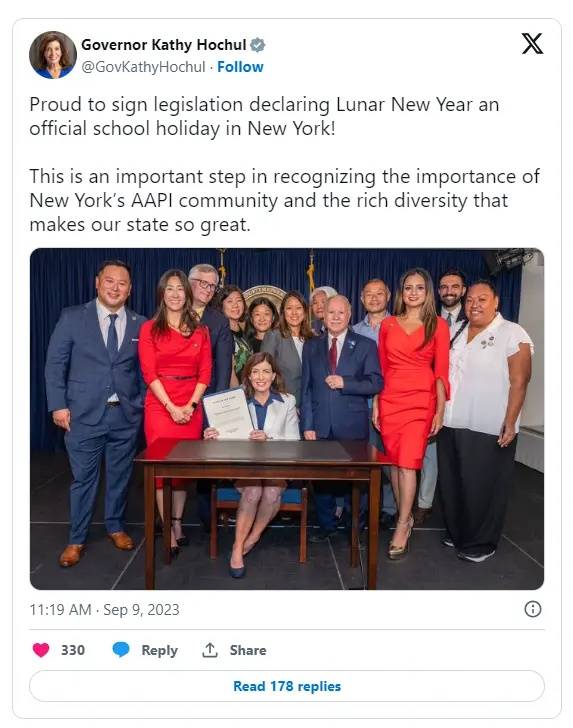Follow Governor Kathy Hochul
Viewport: 573px width, 728px height.
[240, 67]
